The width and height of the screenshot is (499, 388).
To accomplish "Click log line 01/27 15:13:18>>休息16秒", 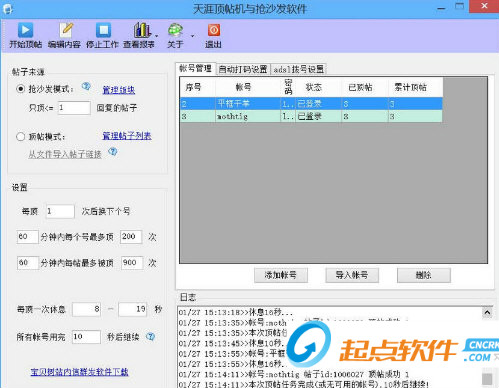I will pos(236,312).
